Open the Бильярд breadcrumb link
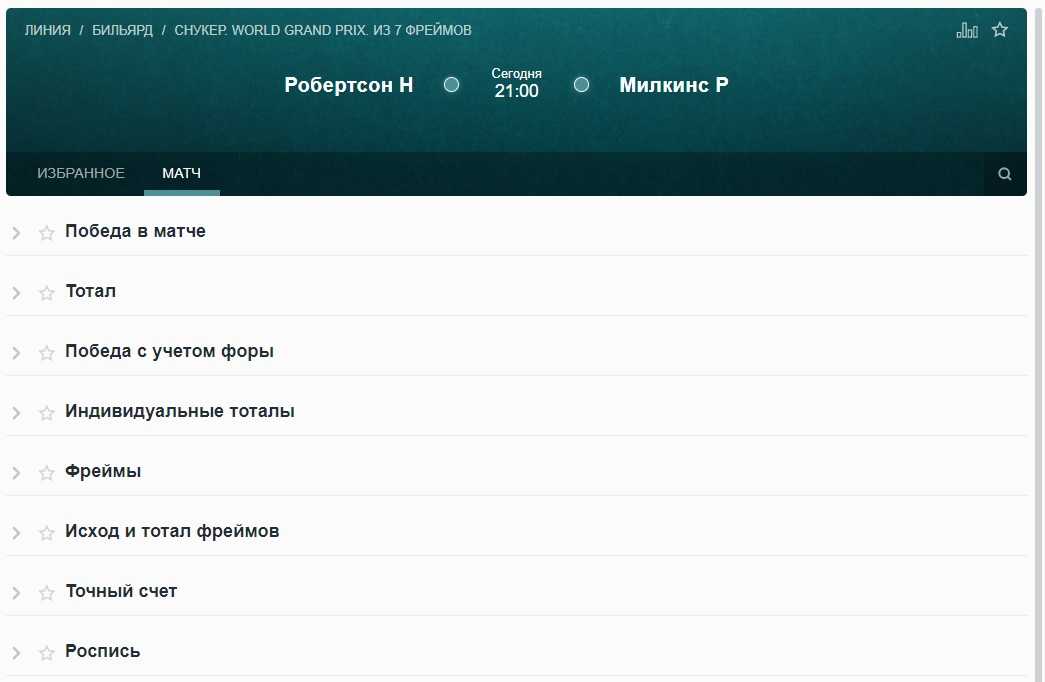1045x682 pixels. click(122, 30)
